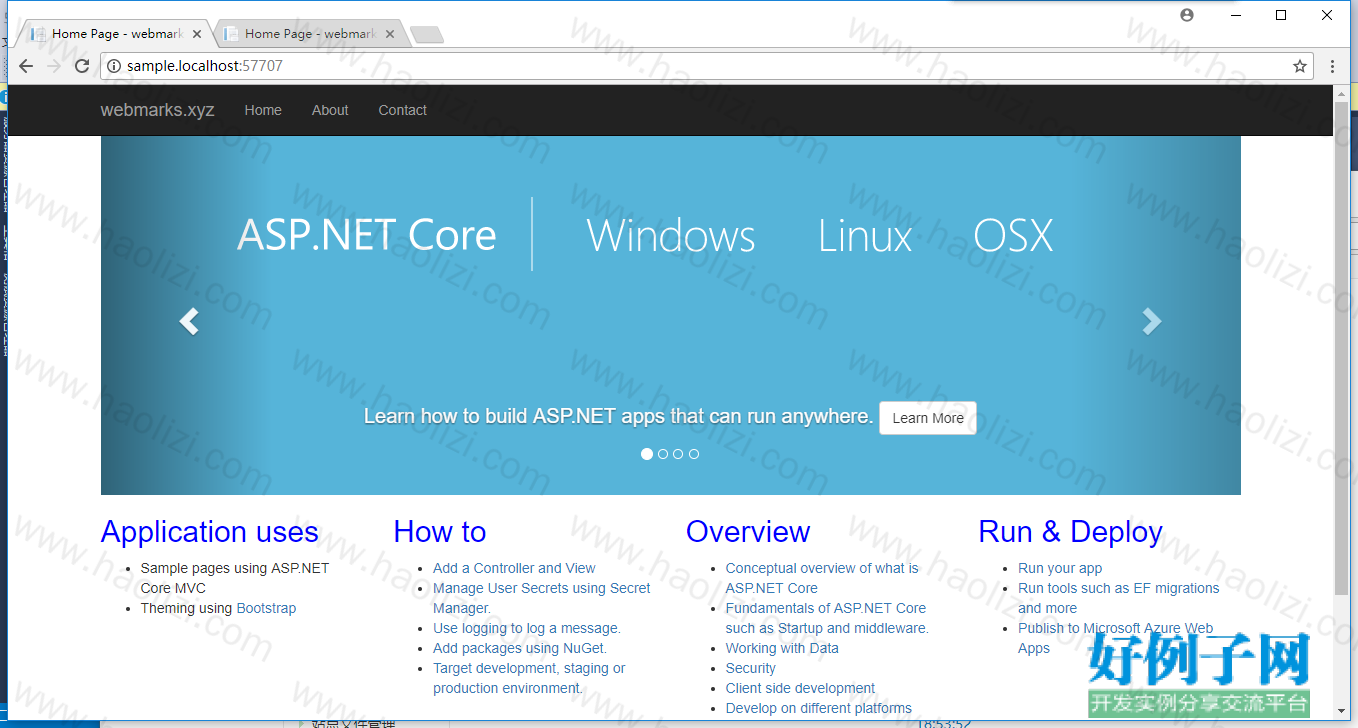Open 'Add packages using NuGet' link
This screenshot has height=728, width=1358.
pyautogui.click(x=520, y=648)
